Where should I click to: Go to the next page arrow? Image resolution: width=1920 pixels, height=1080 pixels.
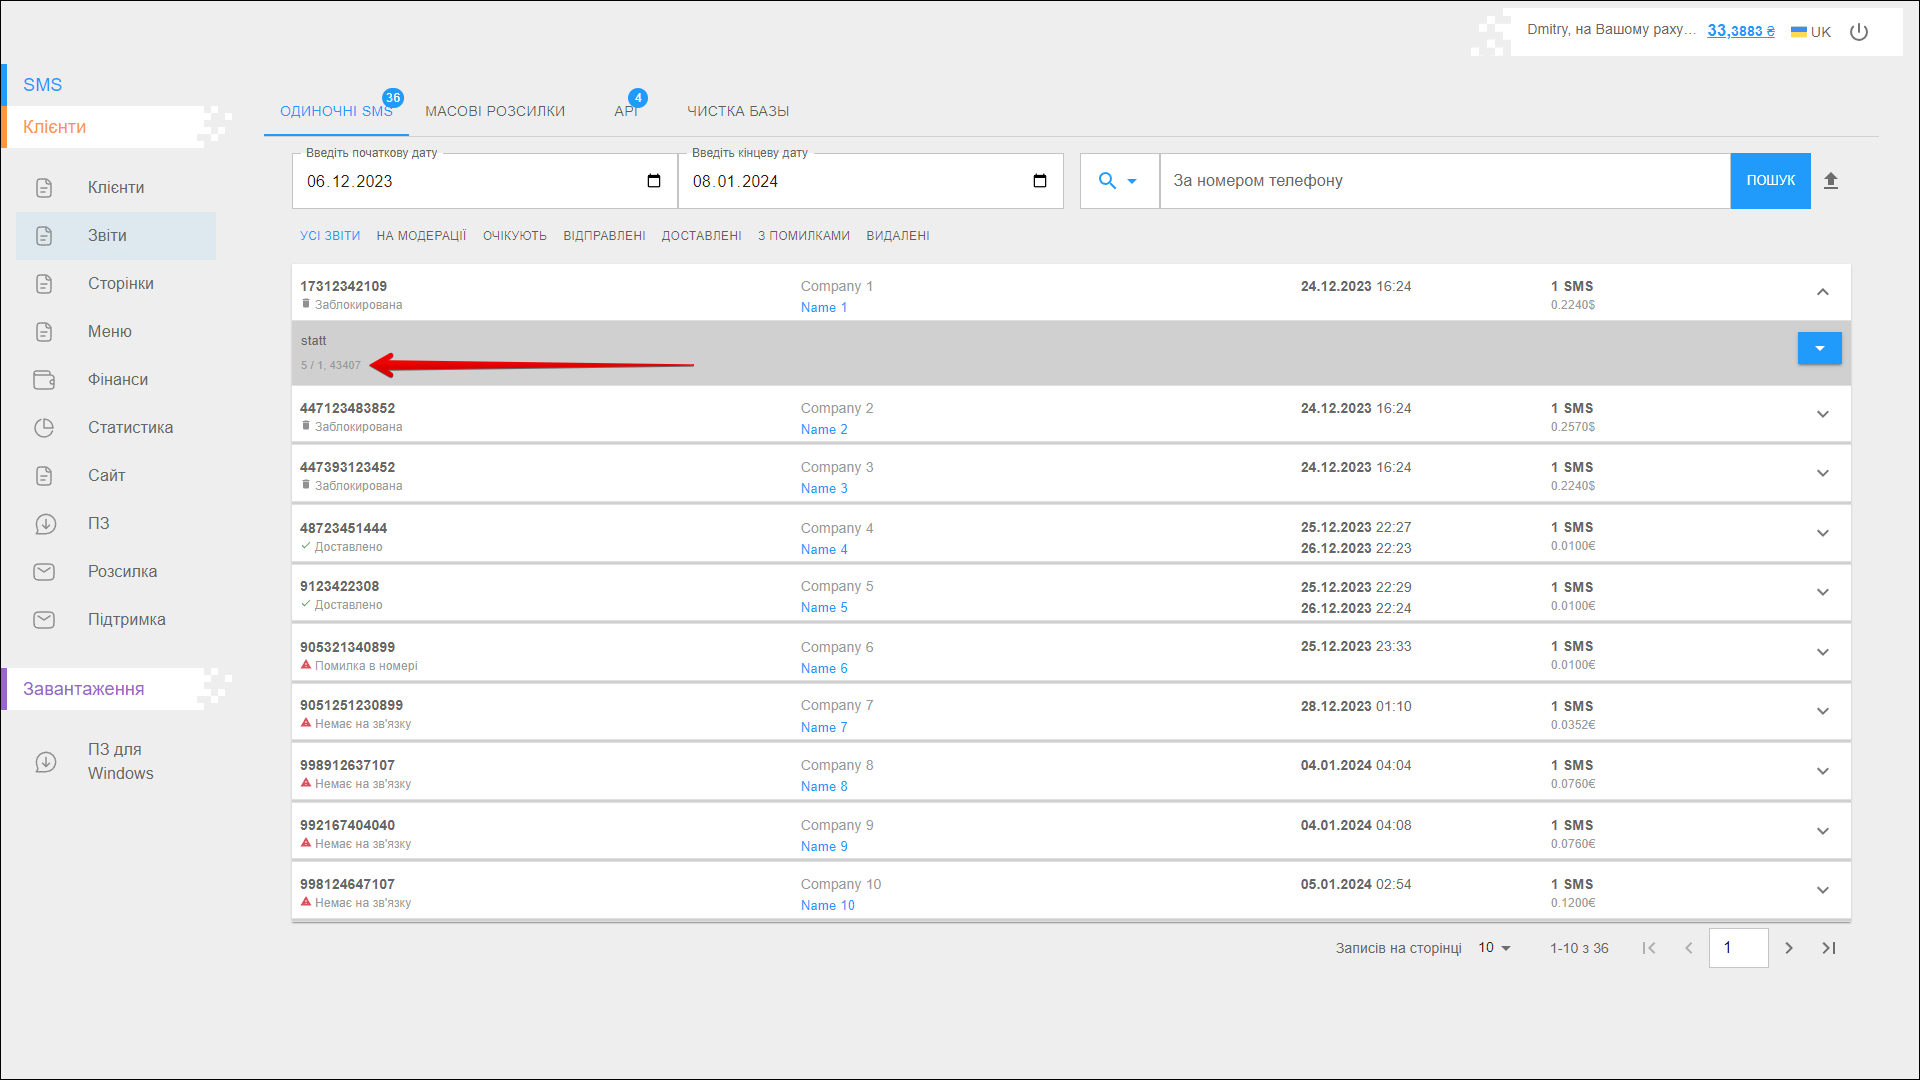[x=1789, y=948]
